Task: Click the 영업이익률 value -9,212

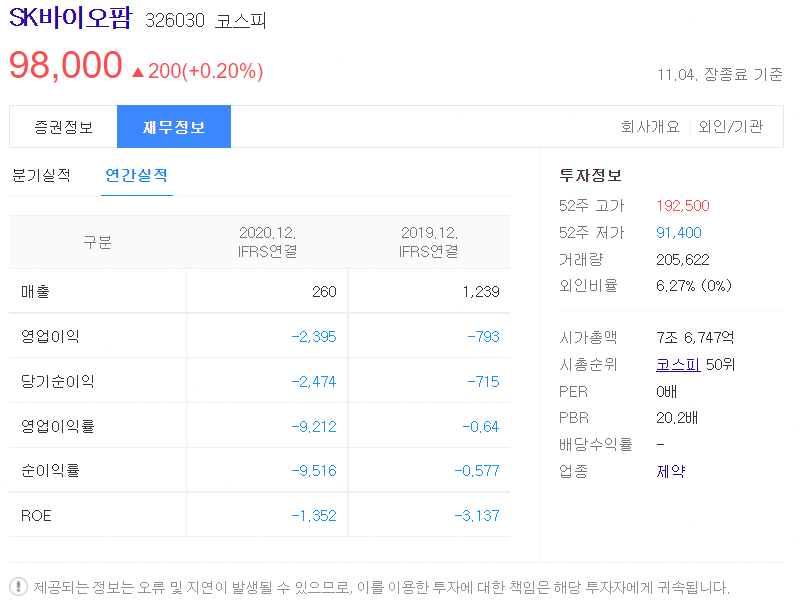Action: [314, 427]
